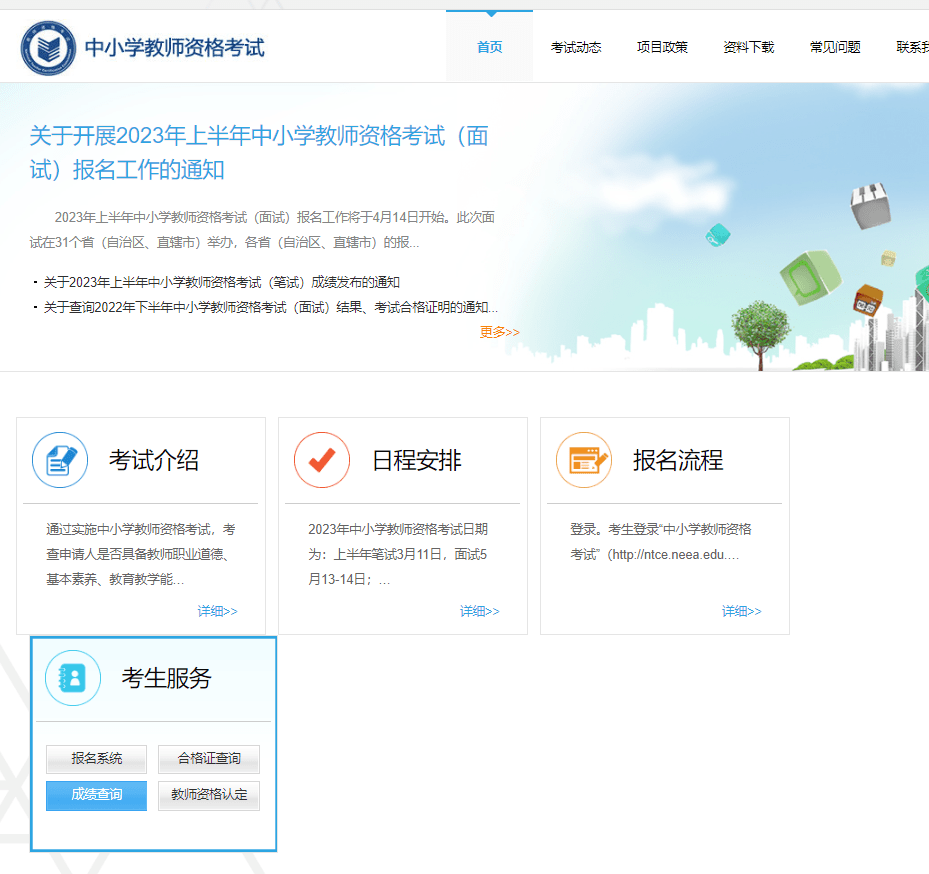Screen dimensions: 929x874
Task: Open the 2023年上半年面试报名工作通知 headline
Action: point(258,152)
